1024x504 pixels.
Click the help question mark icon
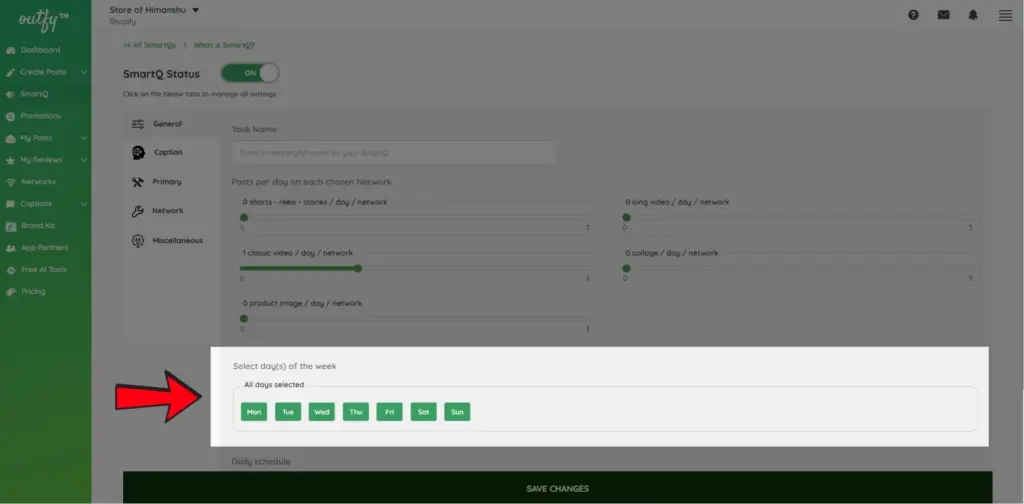coord(913,15)
